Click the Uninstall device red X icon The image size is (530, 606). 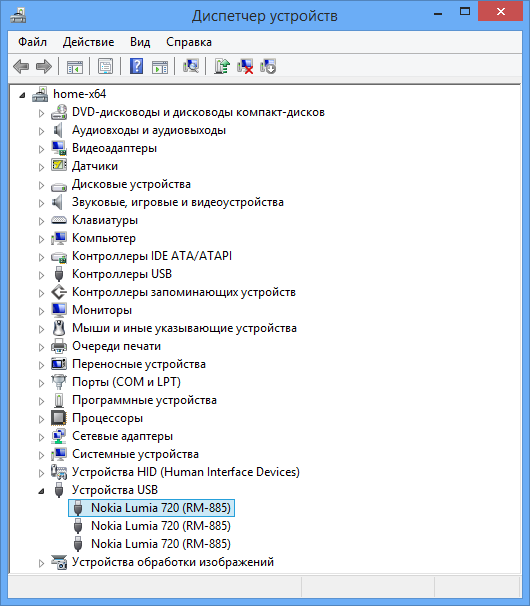pyautogui.click(x=245, y=66)
